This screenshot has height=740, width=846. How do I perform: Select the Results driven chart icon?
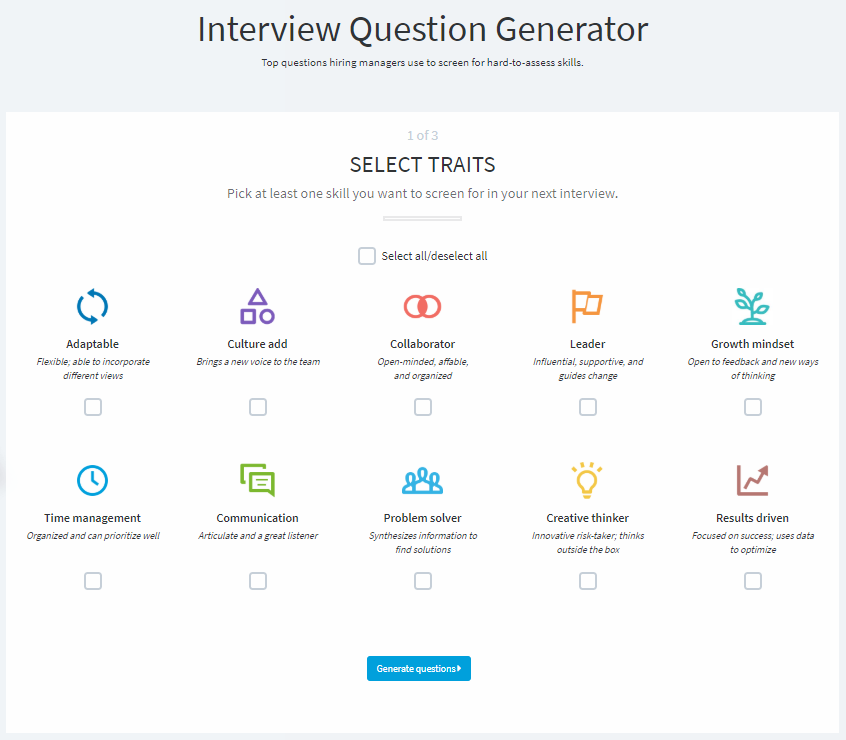click(752, 480)
